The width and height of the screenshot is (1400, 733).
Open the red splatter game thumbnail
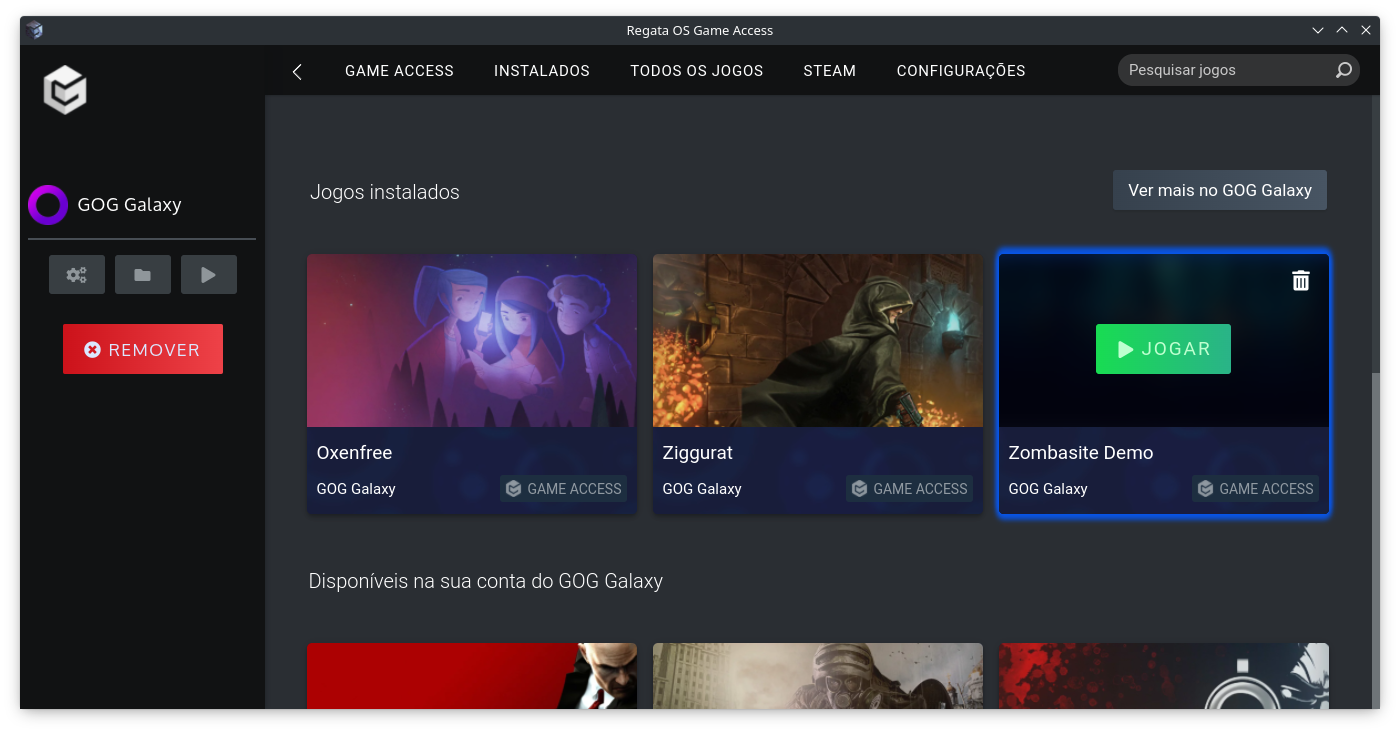point(1164,676)
